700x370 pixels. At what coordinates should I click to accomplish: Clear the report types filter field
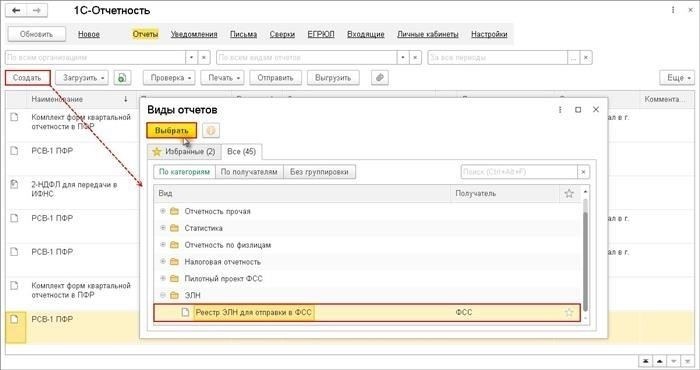pyautogui.click(x=416, y=58)
